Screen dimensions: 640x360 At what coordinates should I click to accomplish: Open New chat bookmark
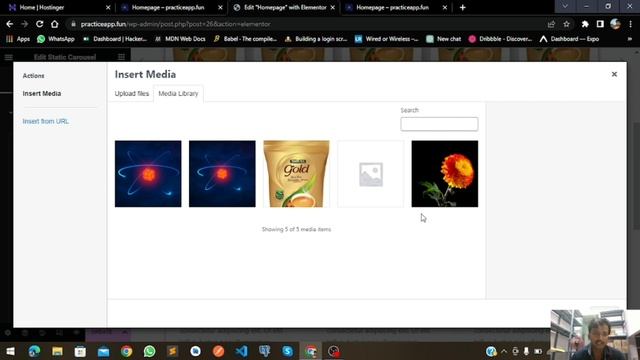pos(444,39)
